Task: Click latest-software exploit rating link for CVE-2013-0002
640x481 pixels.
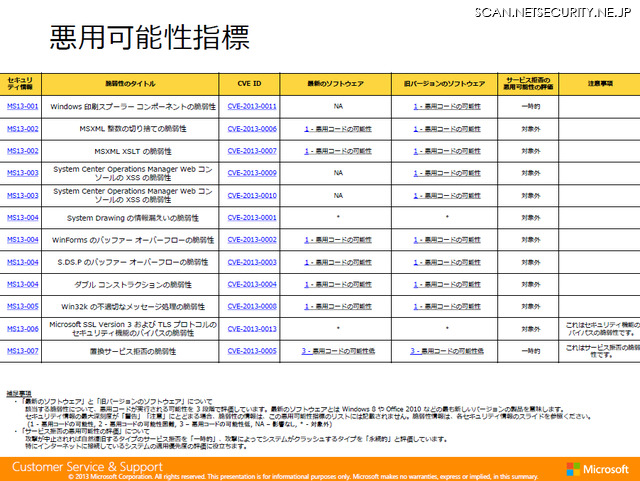Action: click(338, 240)
